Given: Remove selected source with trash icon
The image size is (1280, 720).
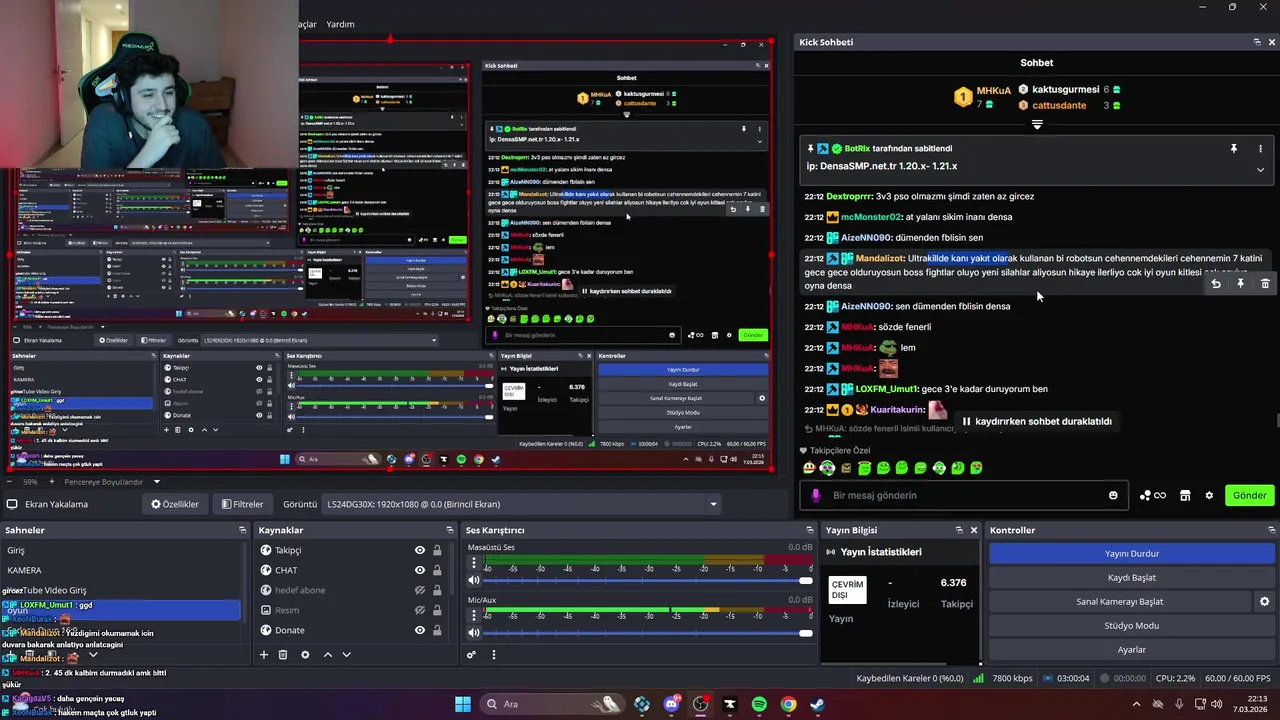Looking at the screenshot, I should coord(283,655).
